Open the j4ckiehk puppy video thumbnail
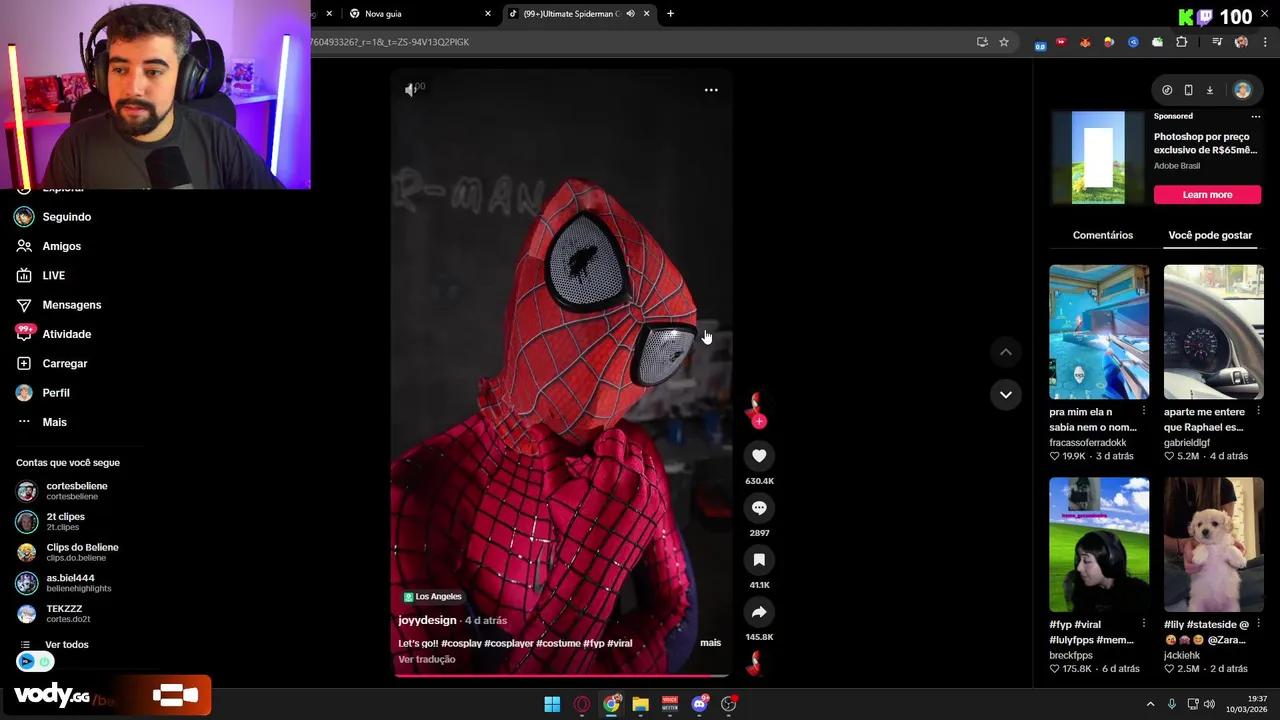This screenshot has height=720, width=1280. coord(1214,545)
